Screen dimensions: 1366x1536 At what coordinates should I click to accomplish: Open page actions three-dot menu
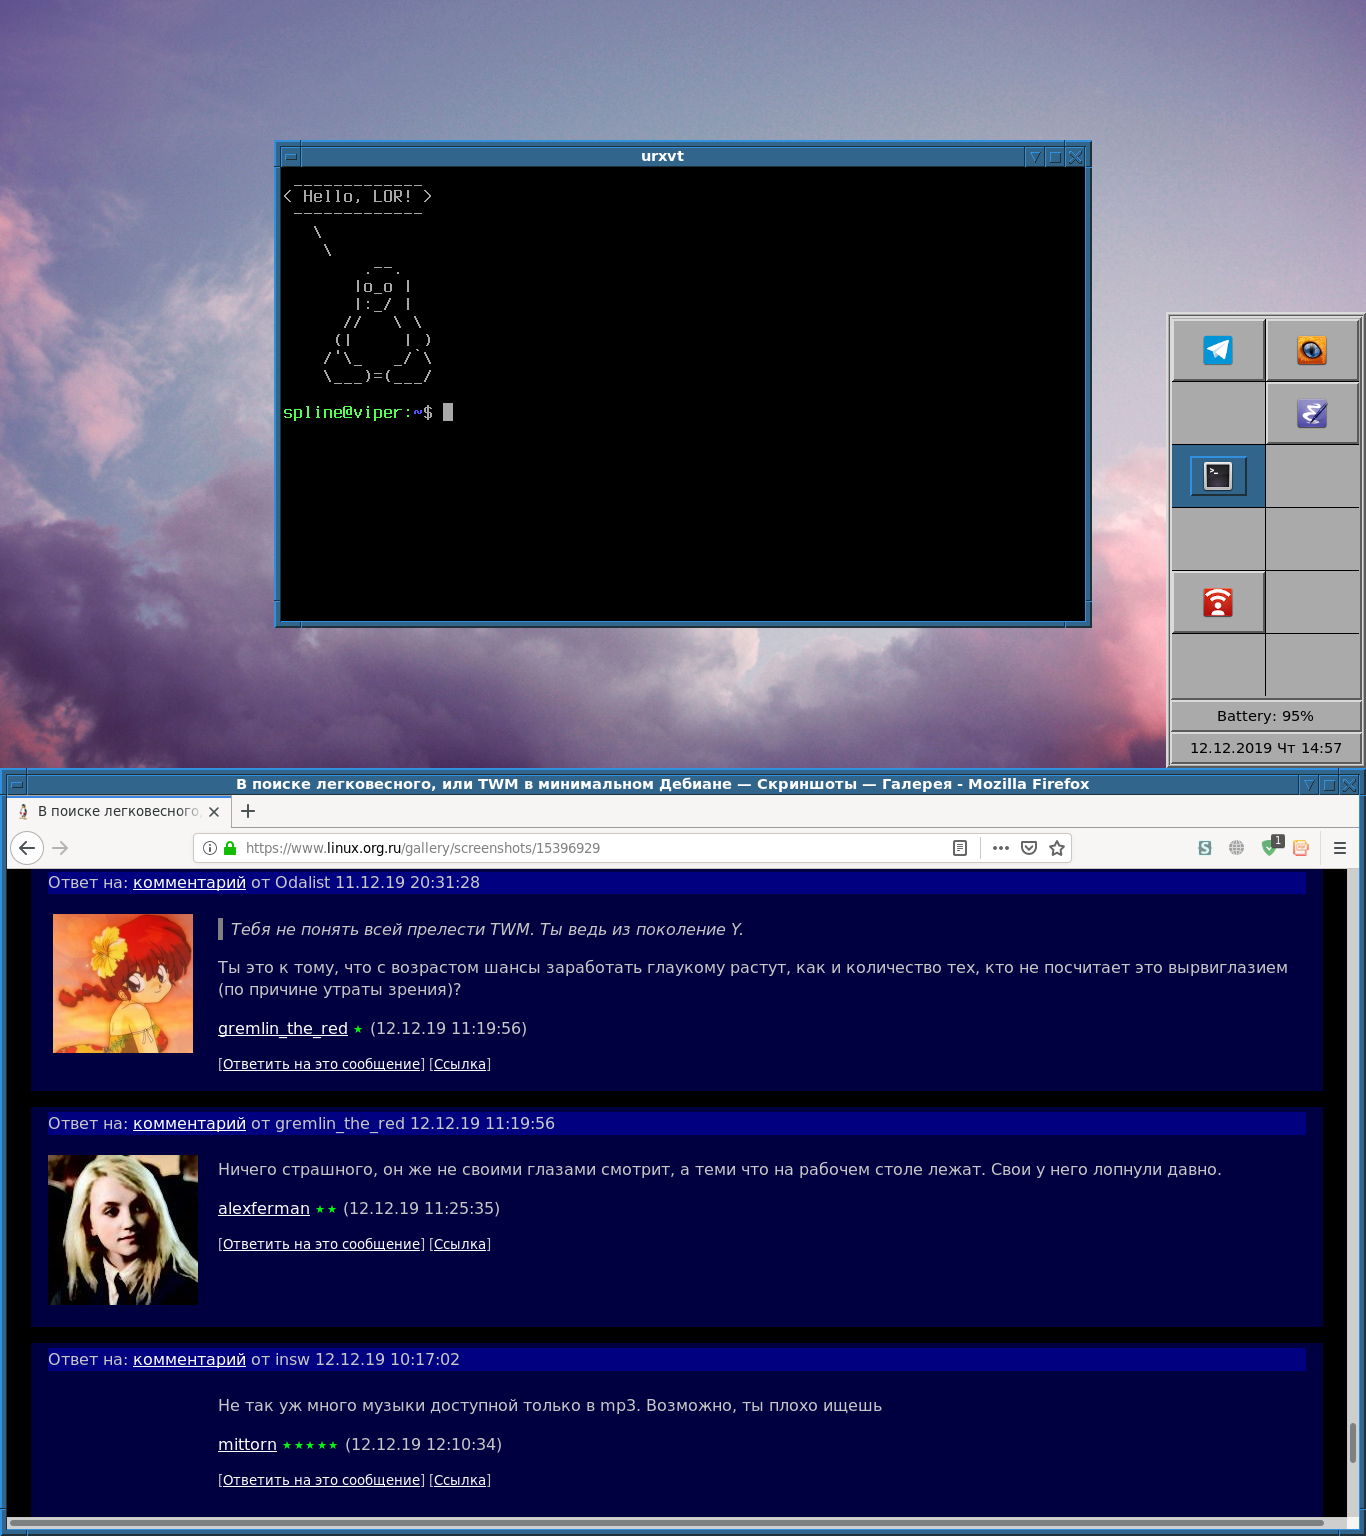click(x=1001, y=848)
